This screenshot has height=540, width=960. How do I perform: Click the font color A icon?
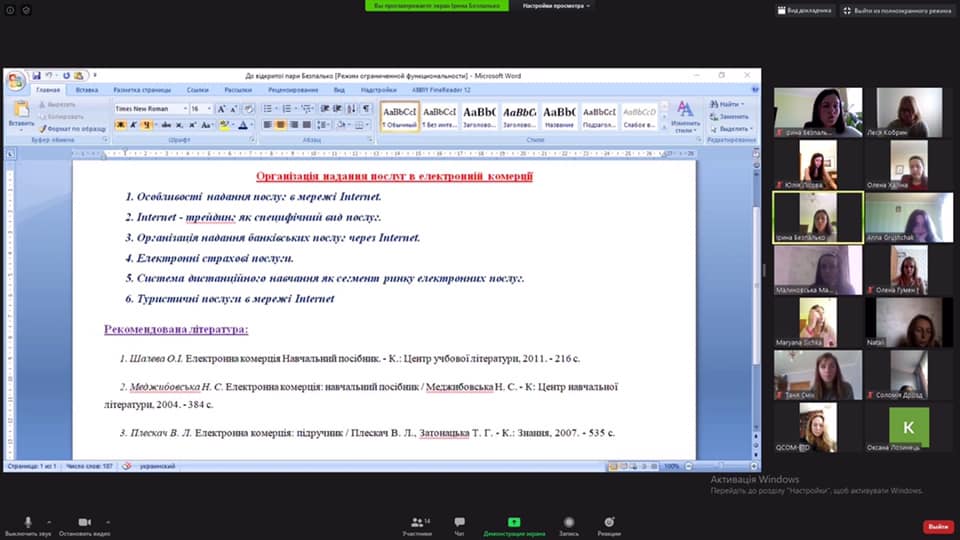coord(243,125)
